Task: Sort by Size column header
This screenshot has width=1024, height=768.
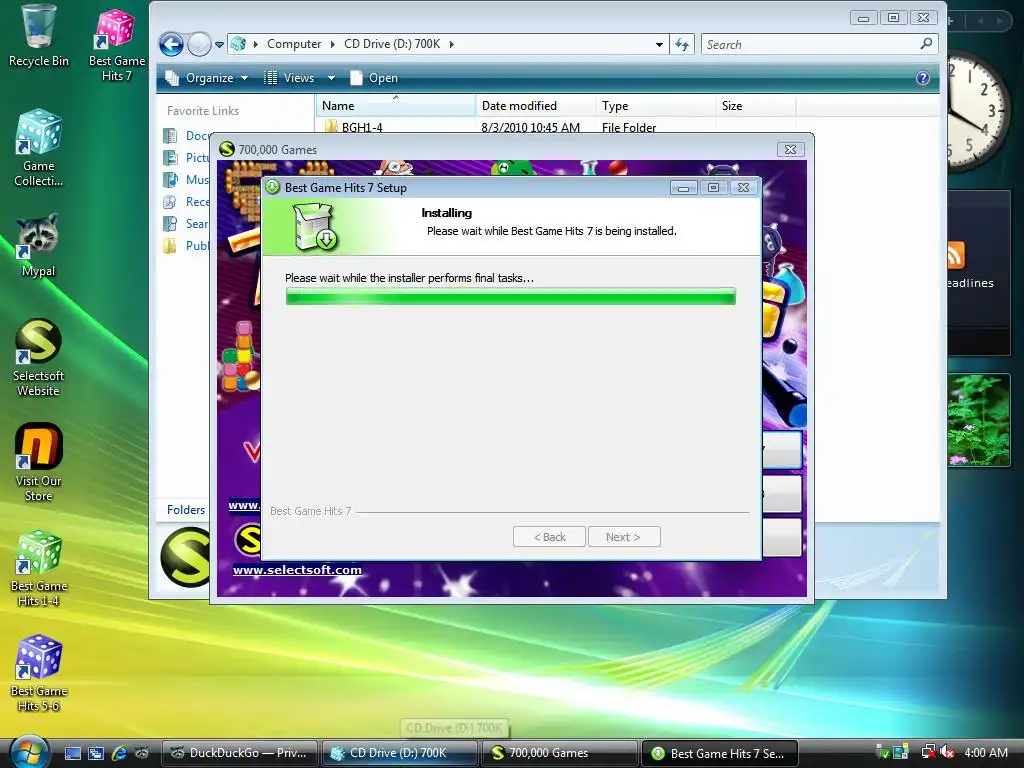Action: point(756,106)
